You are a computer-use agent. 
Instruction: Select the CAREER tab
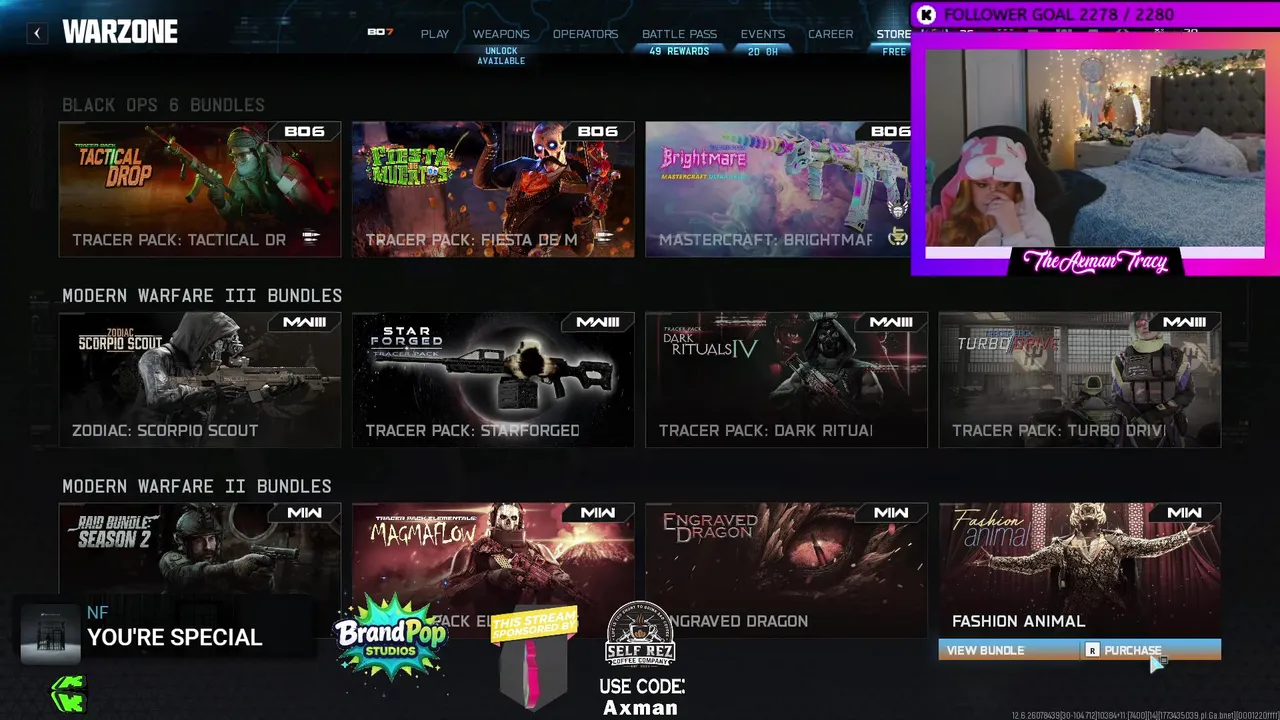(831, 34)
